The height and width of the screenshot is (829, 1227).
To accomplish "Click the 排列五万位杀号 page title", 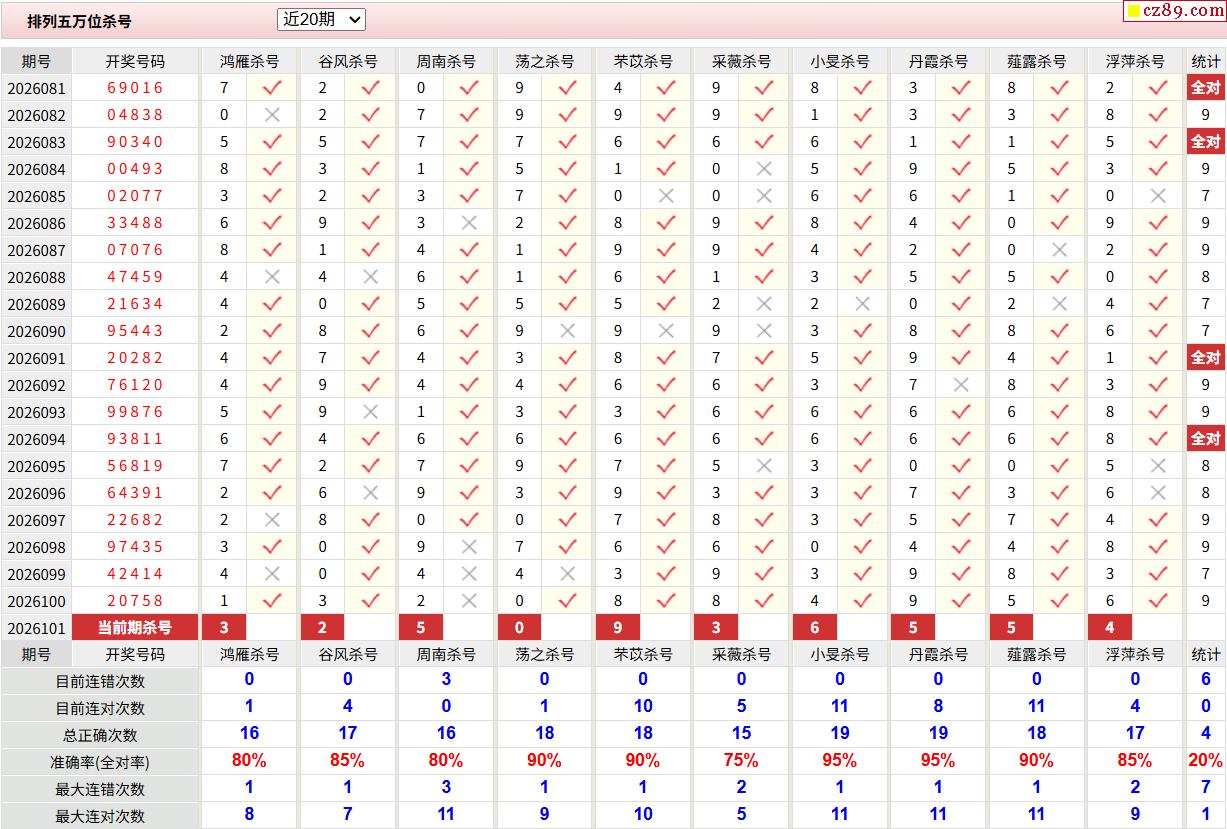I will pyautogui.click(x=79, y=21).
